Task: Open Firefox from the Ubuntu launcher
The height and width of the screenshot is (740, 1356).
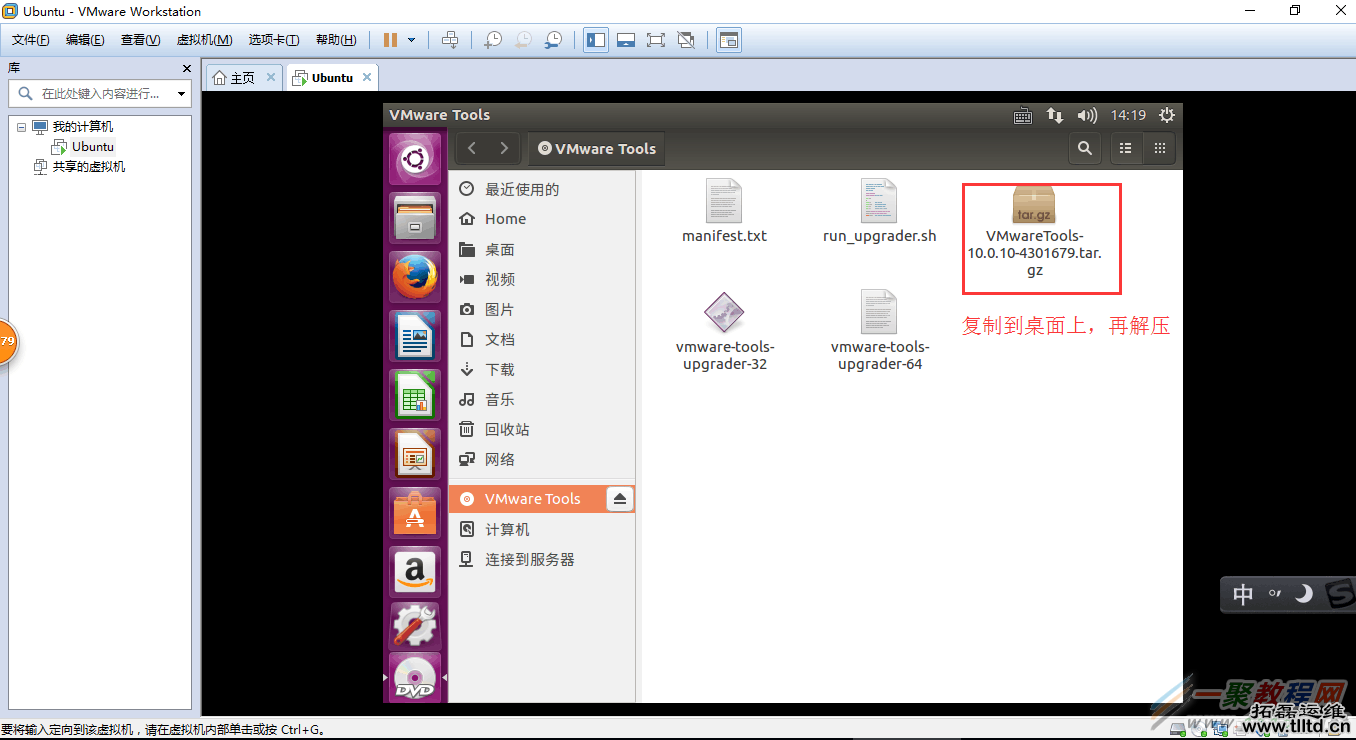Action: 414,276
